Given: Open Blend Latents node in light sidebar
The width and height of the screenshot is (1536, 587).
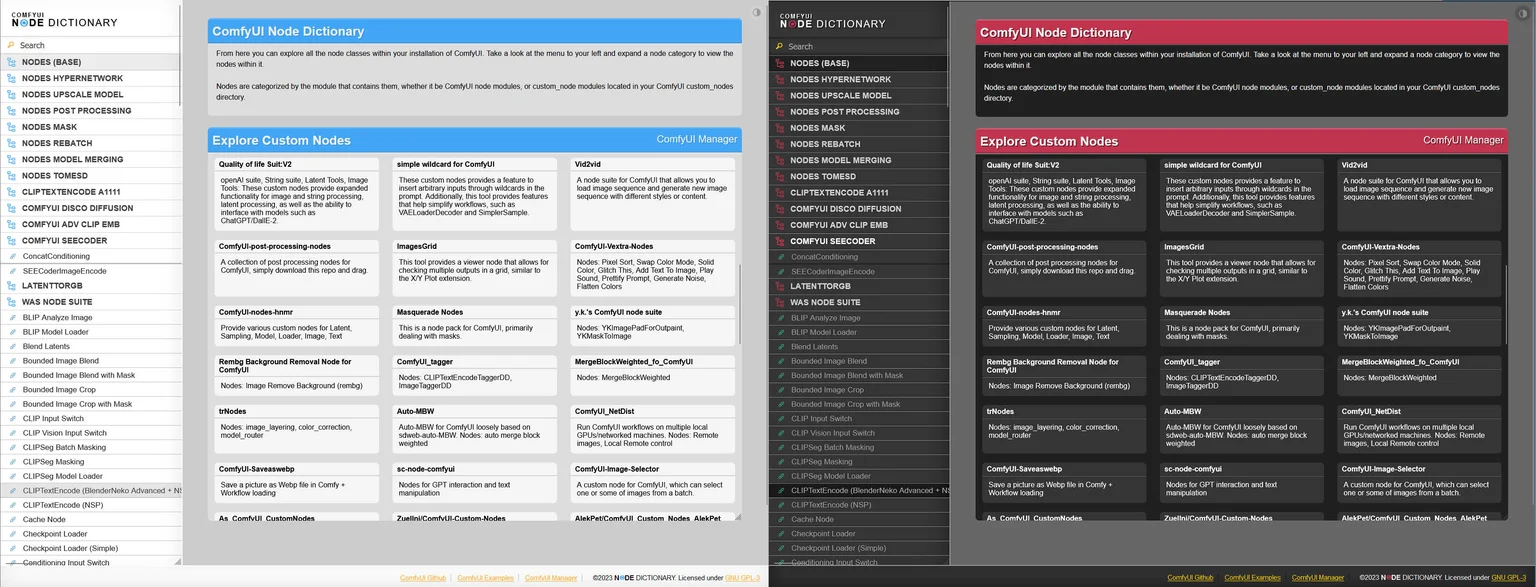Looking at the screenshot, I should pos(91,346).
